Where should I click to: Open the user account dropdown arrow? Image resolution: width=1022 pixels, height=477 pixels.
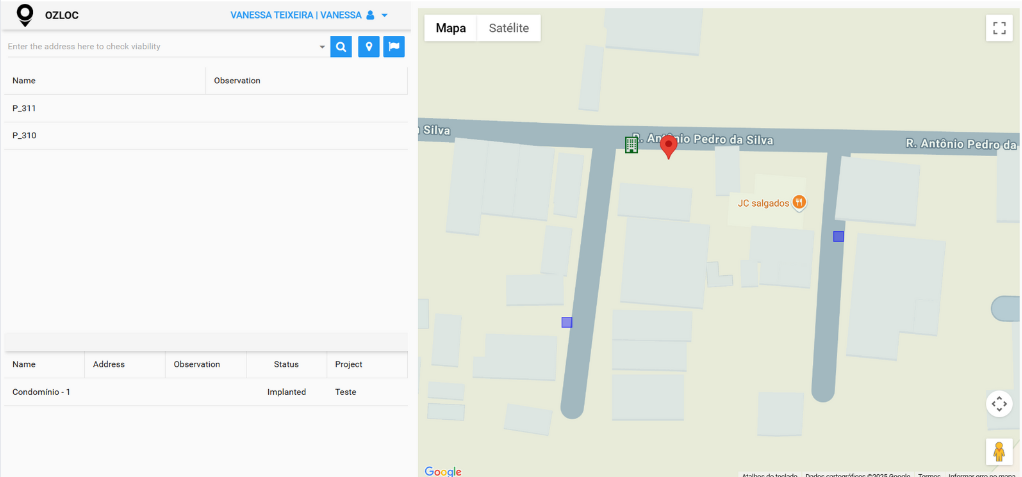click(385, 16)
